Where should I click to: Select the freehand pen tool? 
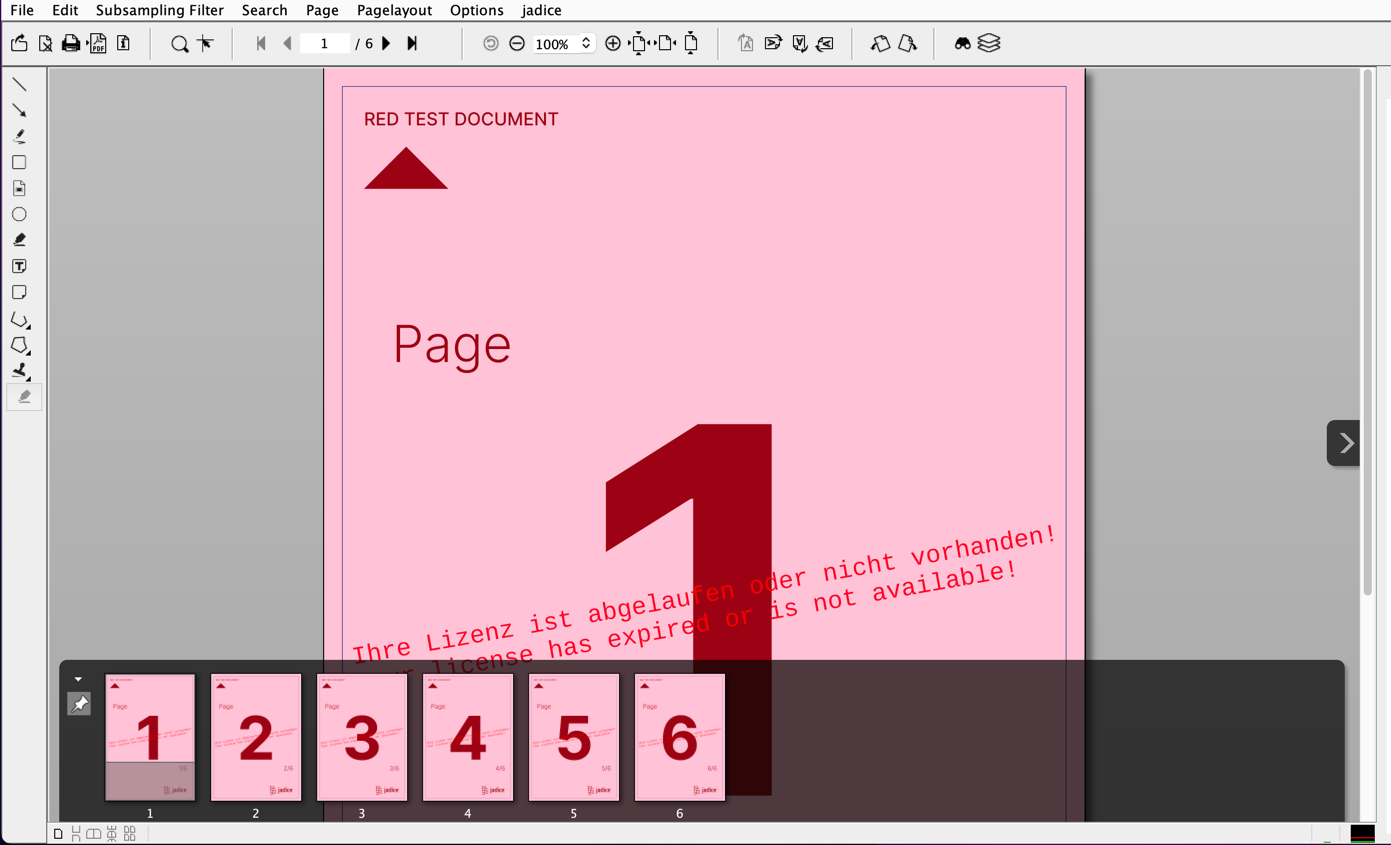click(x=19, y=136)
